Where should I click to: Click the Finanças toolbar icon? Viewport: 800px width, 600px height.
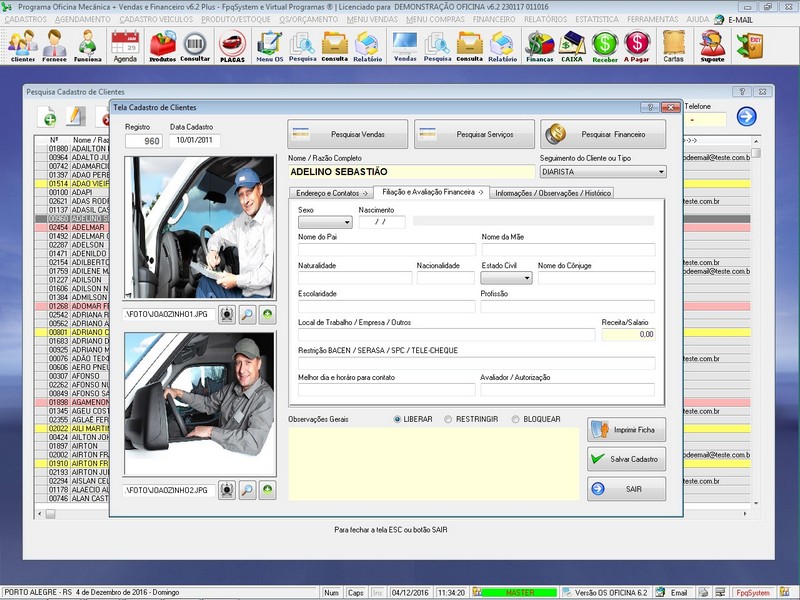[540, 45]
